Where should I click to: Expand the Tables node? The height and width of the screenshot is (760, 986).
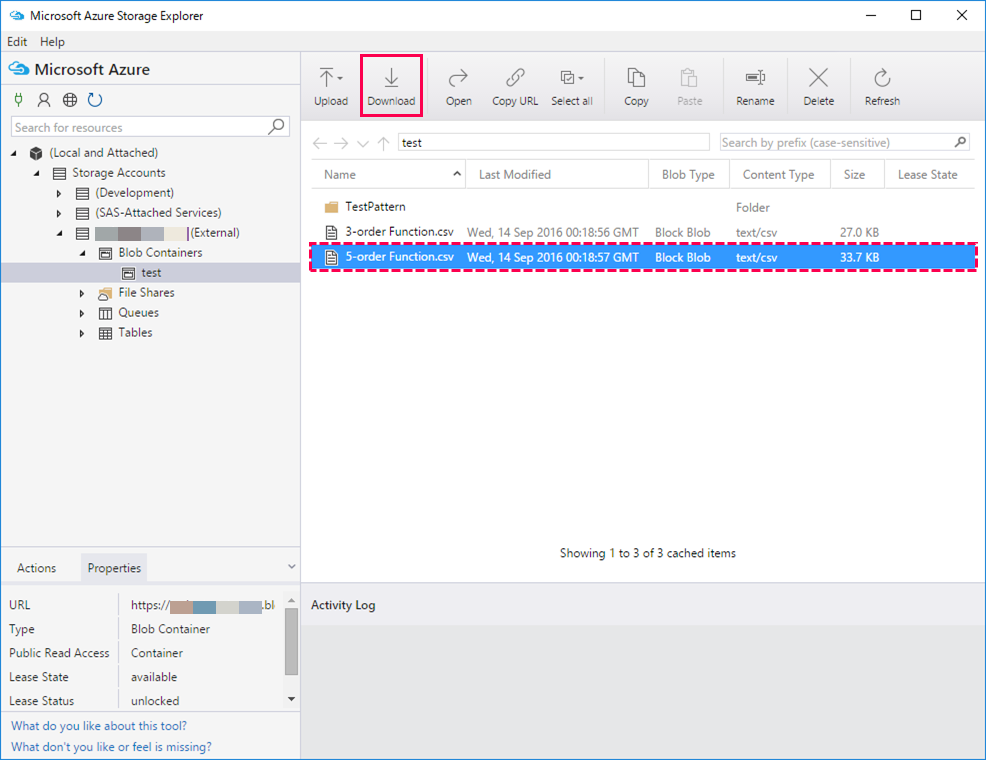(x=82, y=333)
